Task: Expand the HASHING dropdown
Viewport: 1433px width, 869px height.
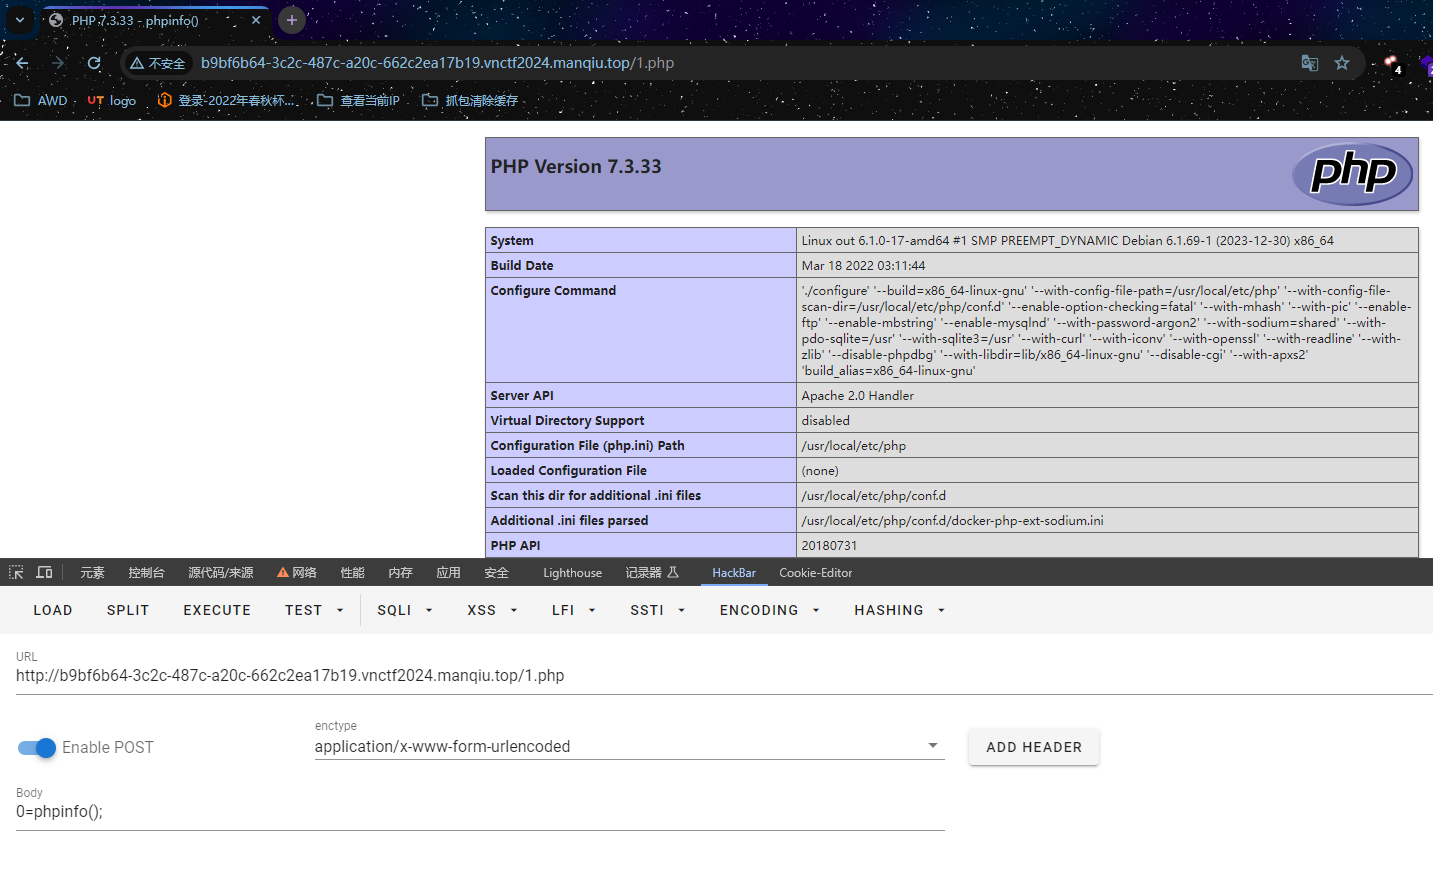Action: pos(899,610)
